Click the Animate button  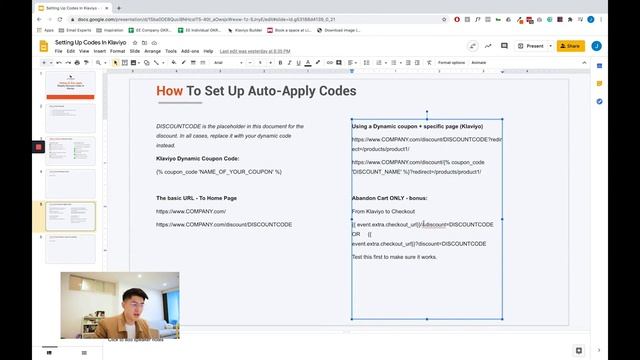[479, 62]
